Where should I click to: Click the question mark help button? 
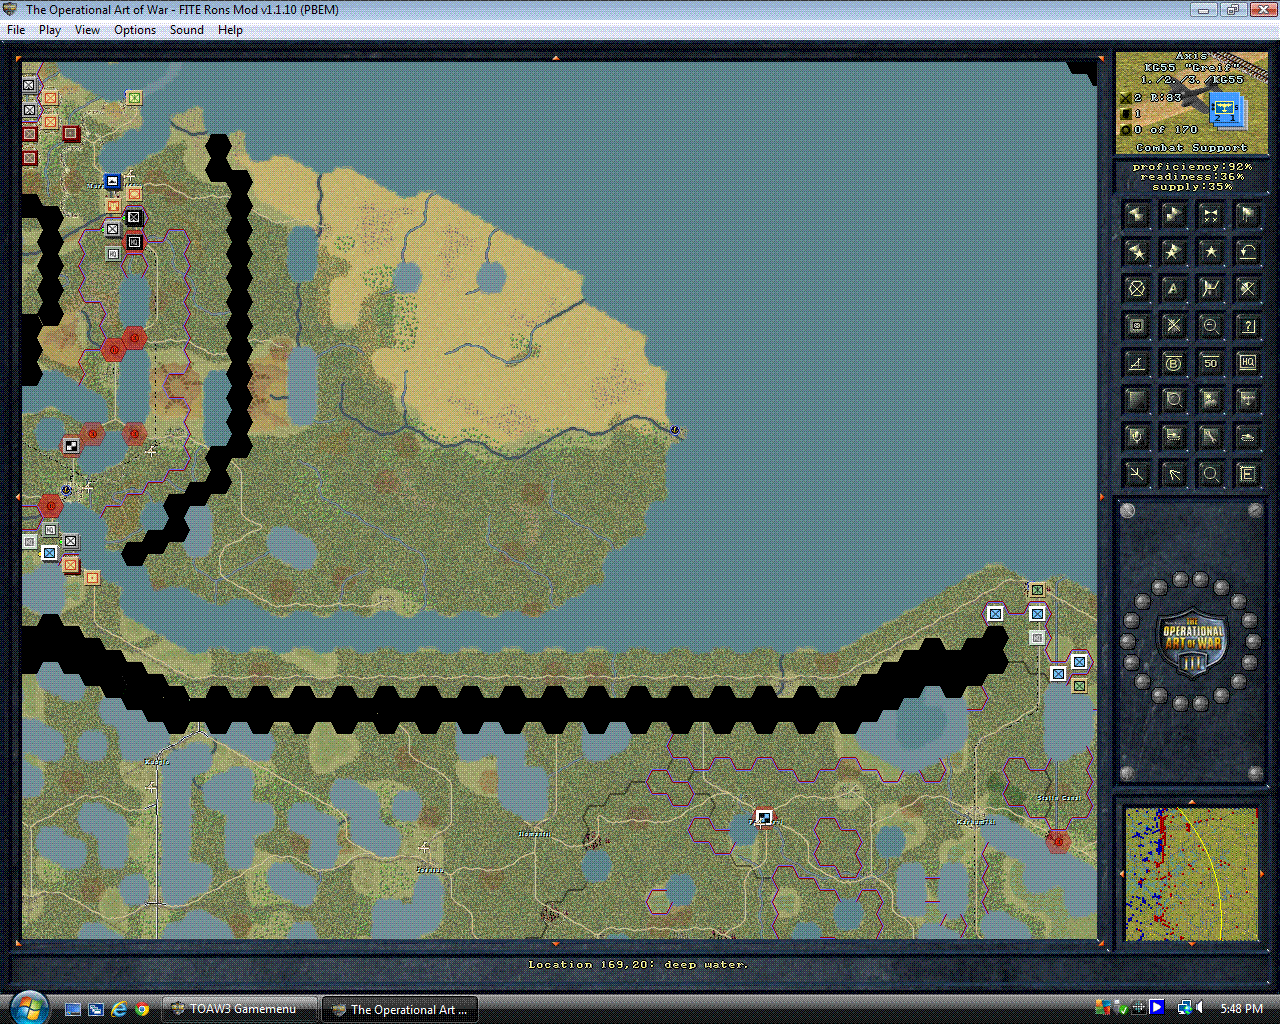pyautogui.click(x=1248, y=326)
